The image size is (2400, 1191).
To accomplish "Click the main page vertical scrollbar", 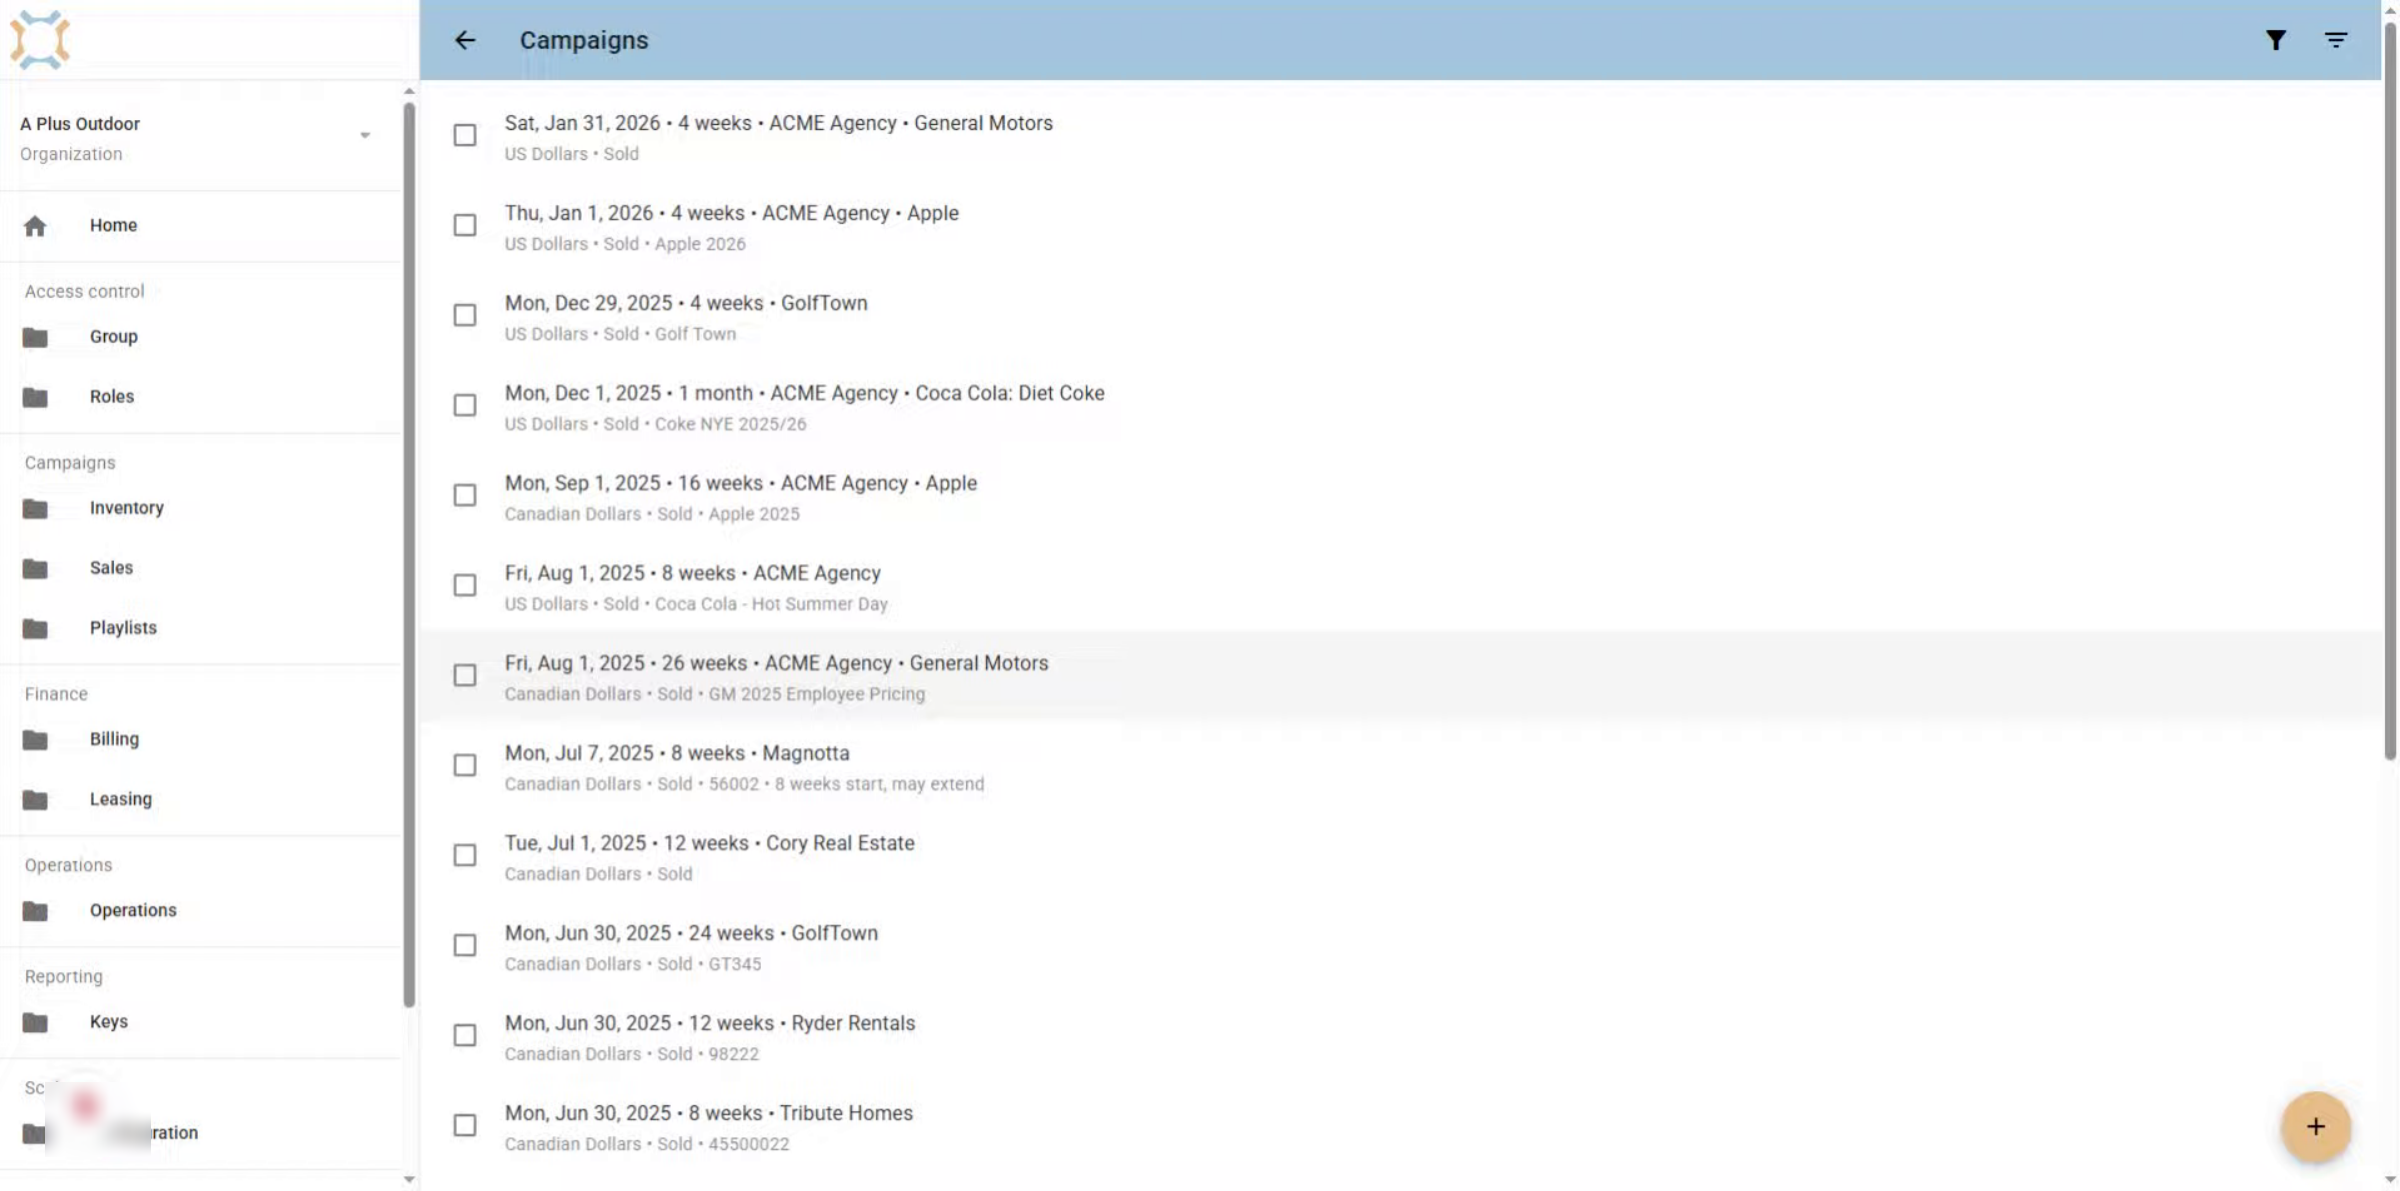I will click(2390, 390).
